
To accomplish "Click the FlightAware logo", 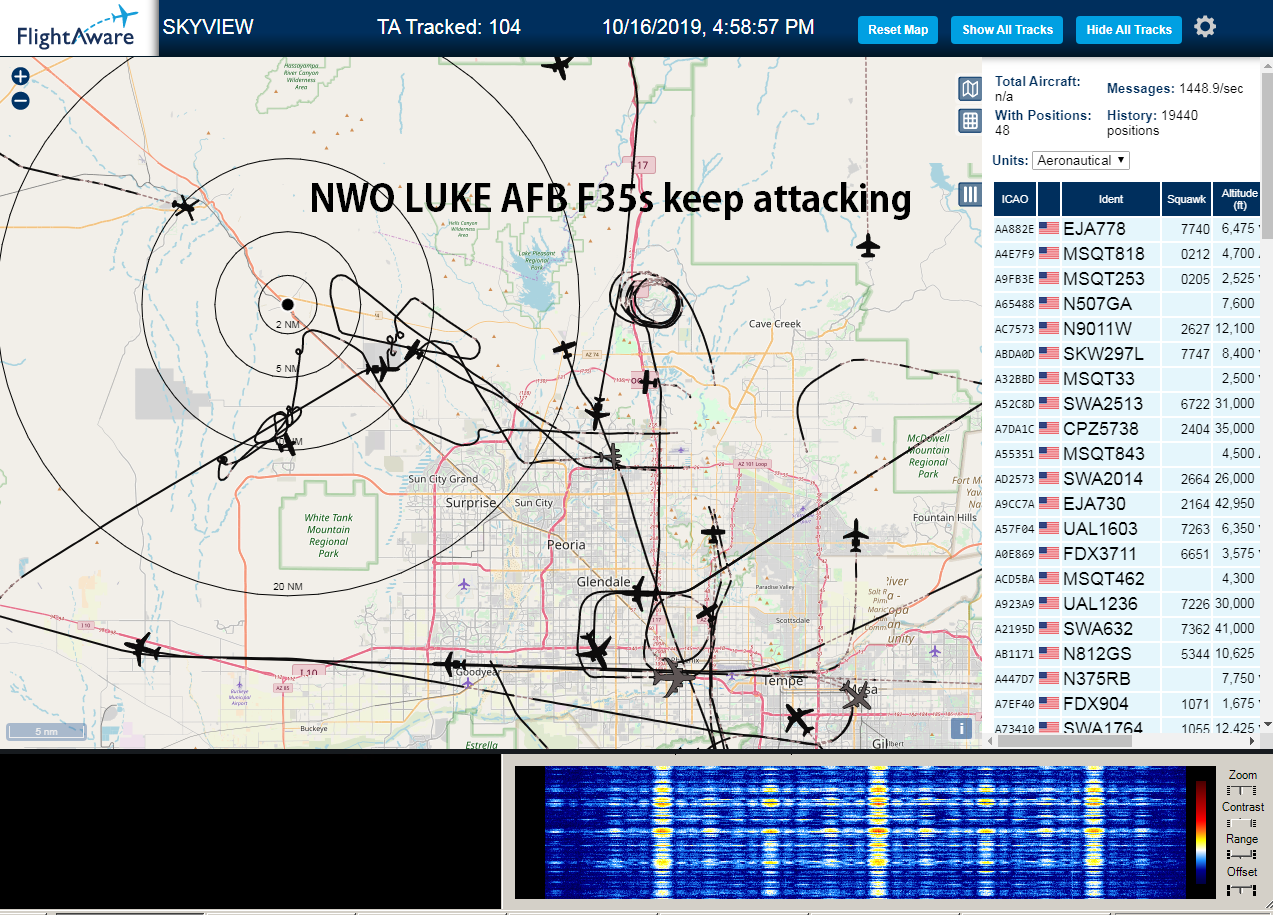I will click(x=78, y=28).
